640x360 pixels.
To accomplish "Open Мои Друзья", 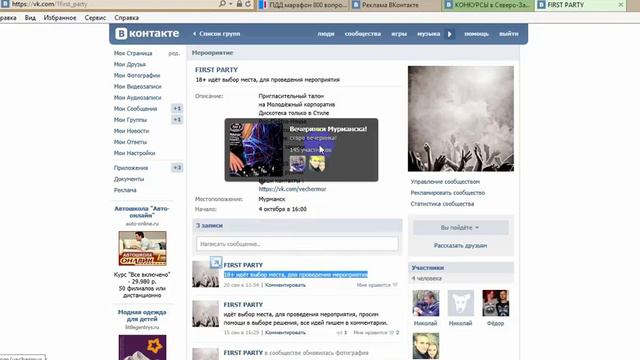I will pos(130,64).
